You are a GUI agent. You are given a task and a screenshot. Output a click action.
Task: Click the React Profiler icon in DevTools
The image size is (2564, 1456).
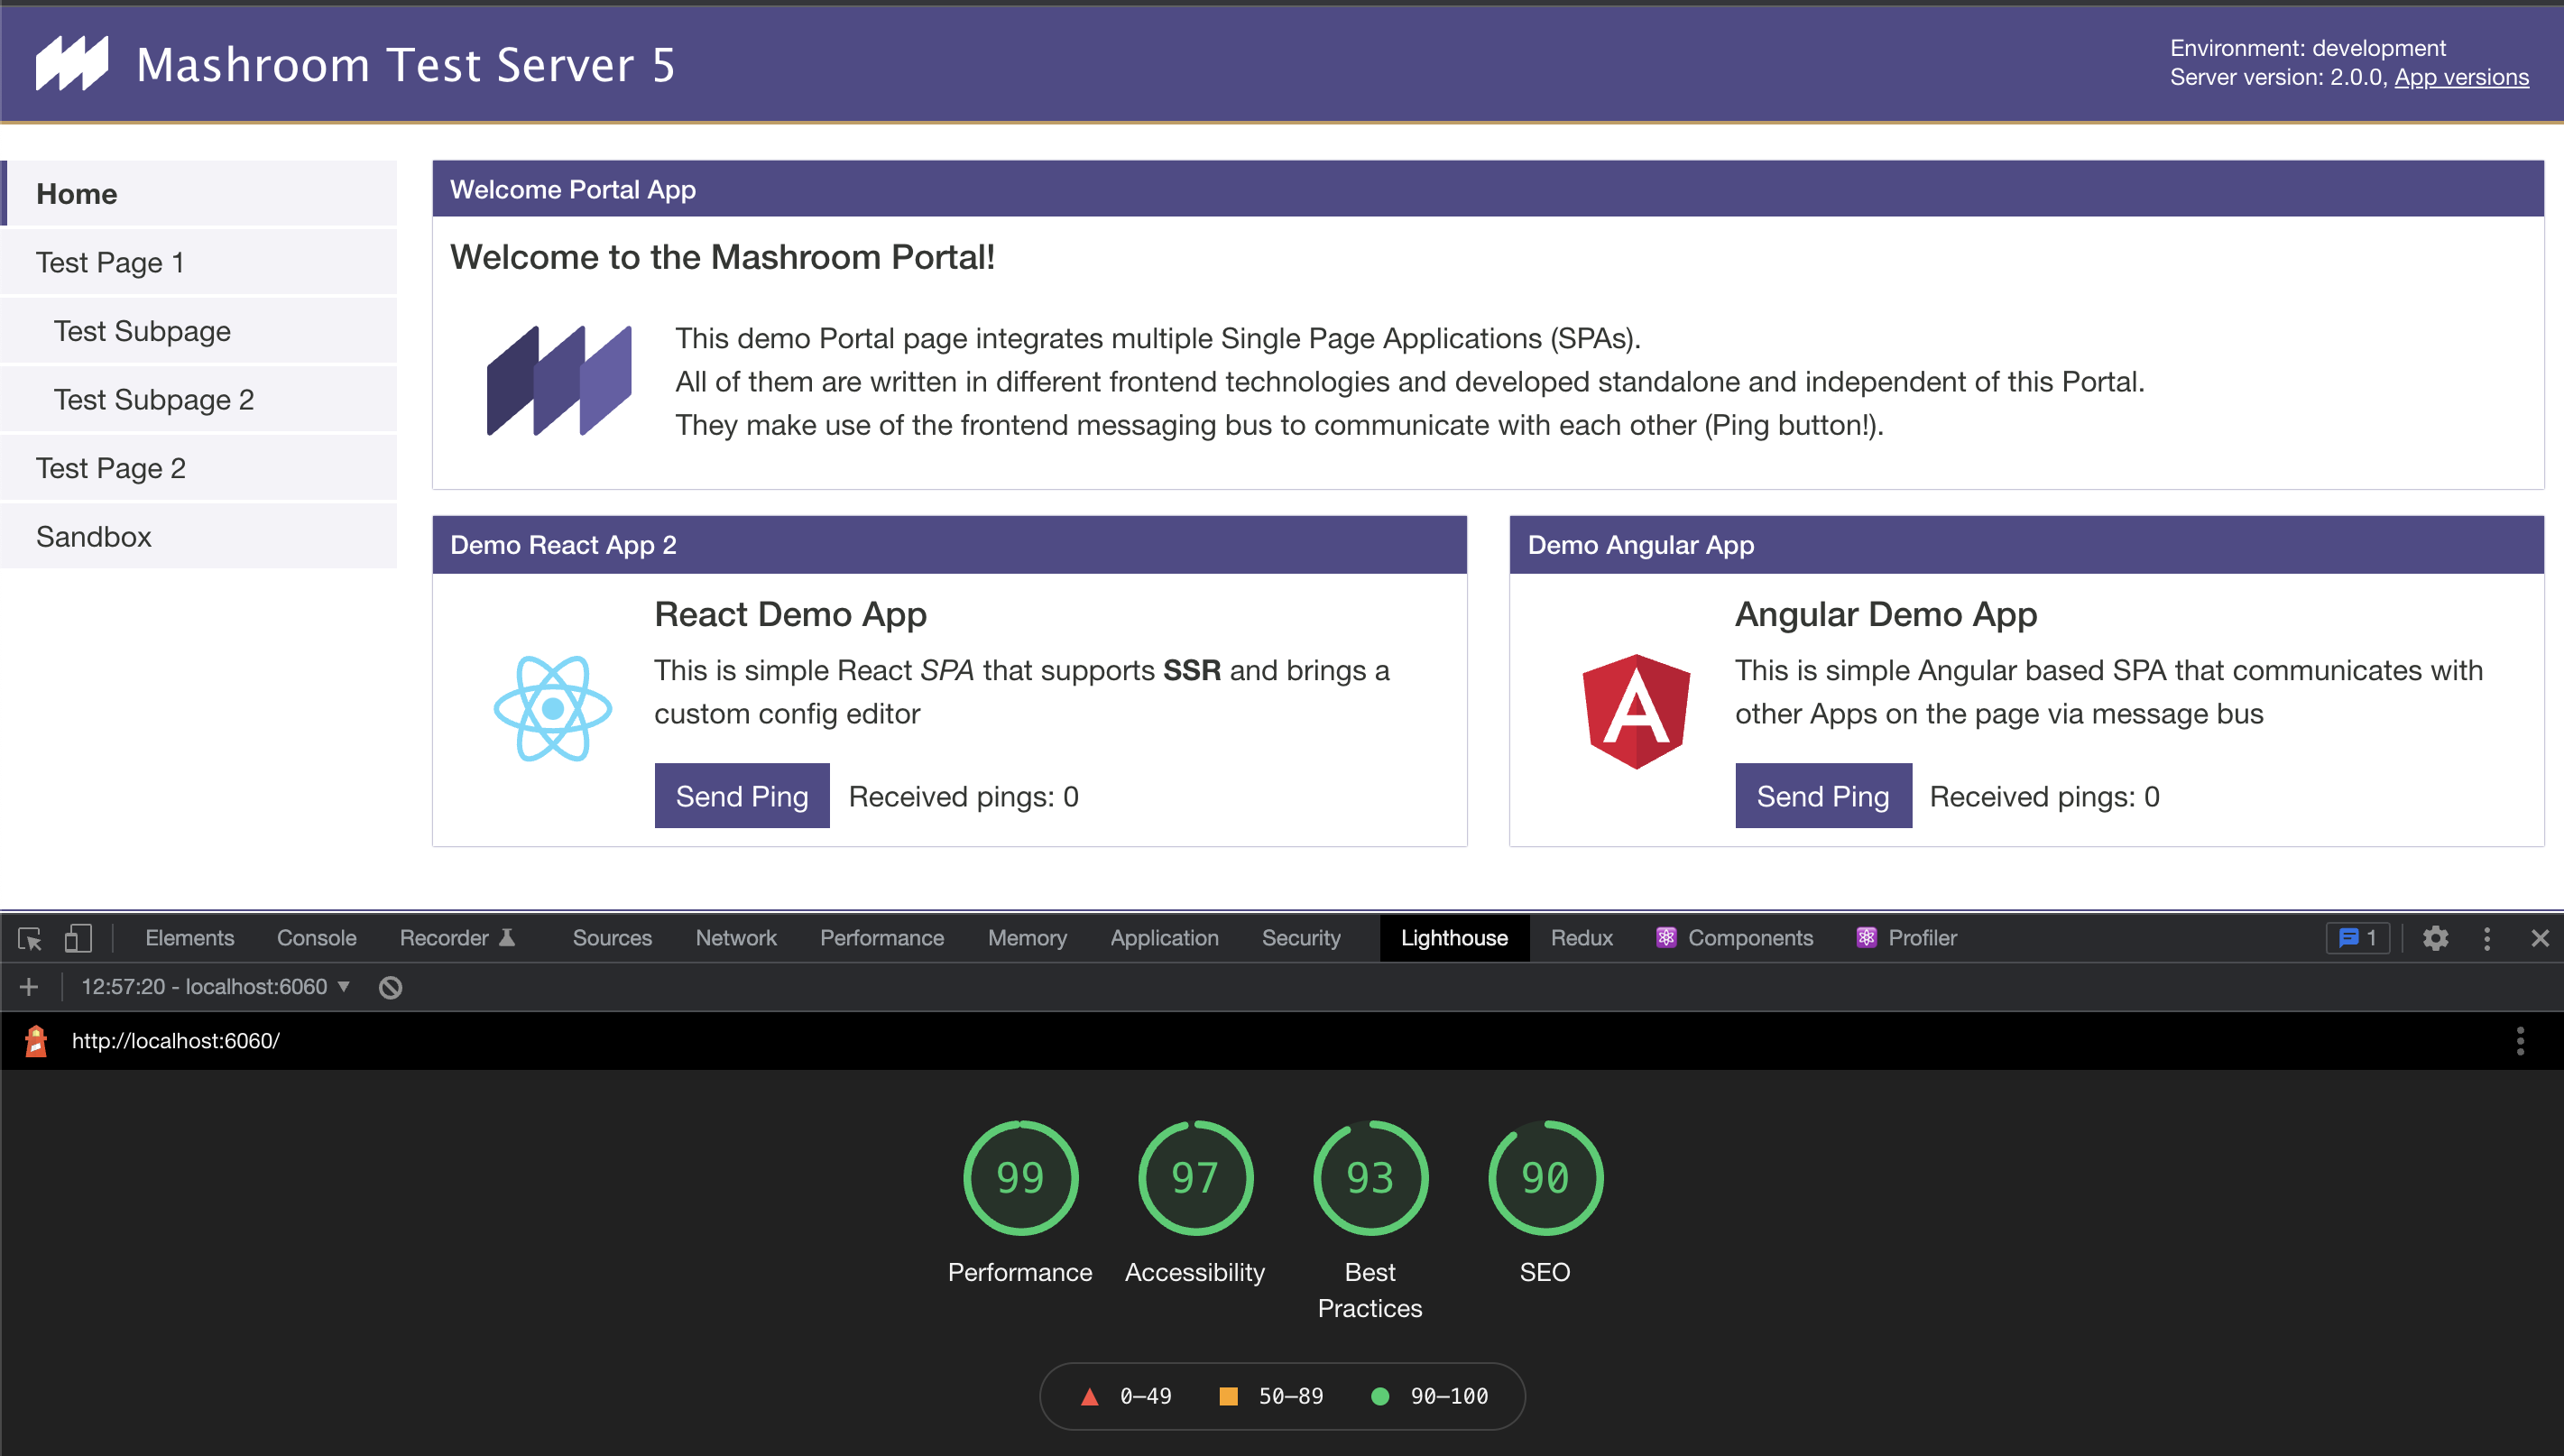(x=1863, y=935)
